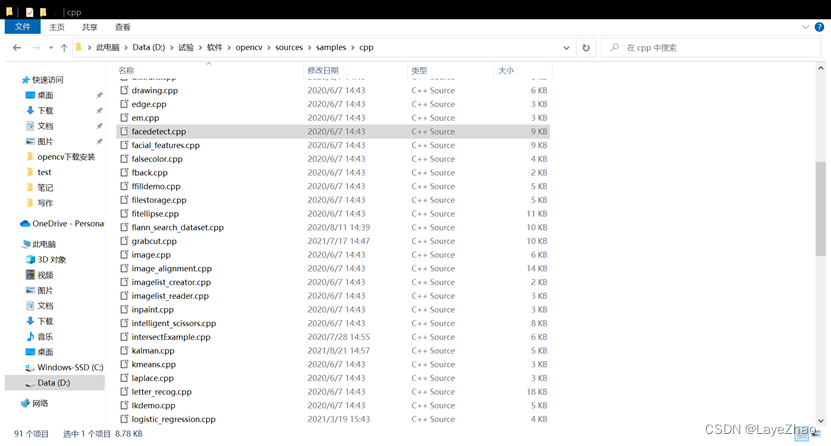Image resolution: width=831 pixels, height=446 pixels.
Task: Click the 3D 对象 cube icon
Action: click(30, 260)
